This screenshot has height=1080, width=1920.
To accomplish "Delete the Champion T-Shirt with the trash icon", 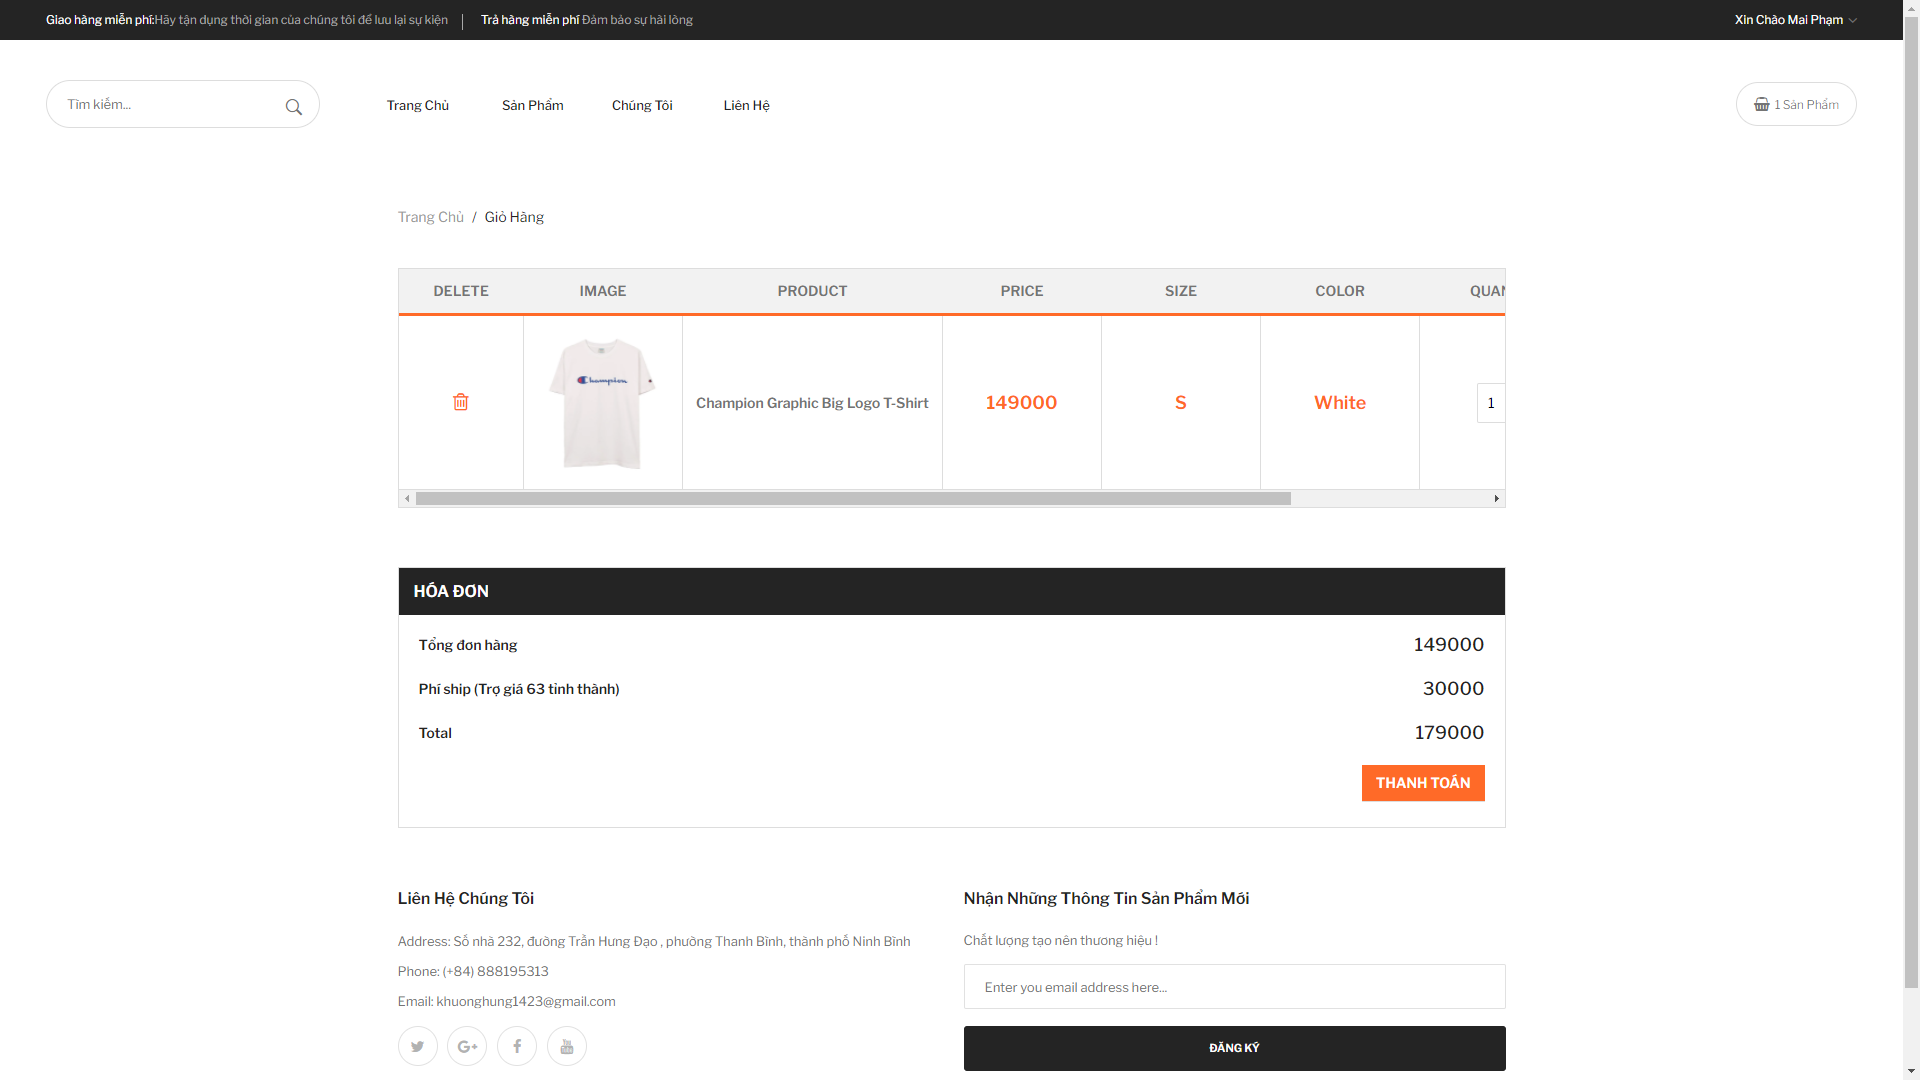I will pyautogui.click(x=460, y=402).
